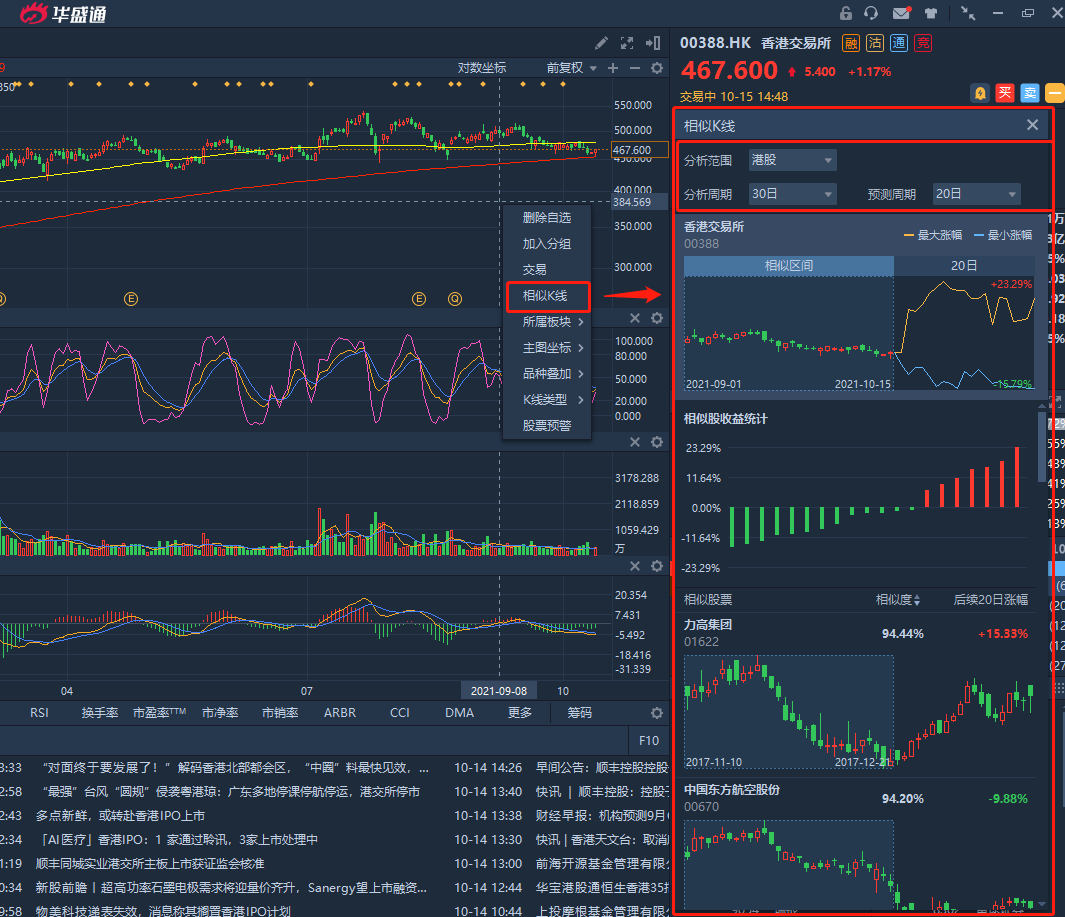The image size is (1065, 917).
Task: Close the MACD sub-chart
Action: pos(634,566)
